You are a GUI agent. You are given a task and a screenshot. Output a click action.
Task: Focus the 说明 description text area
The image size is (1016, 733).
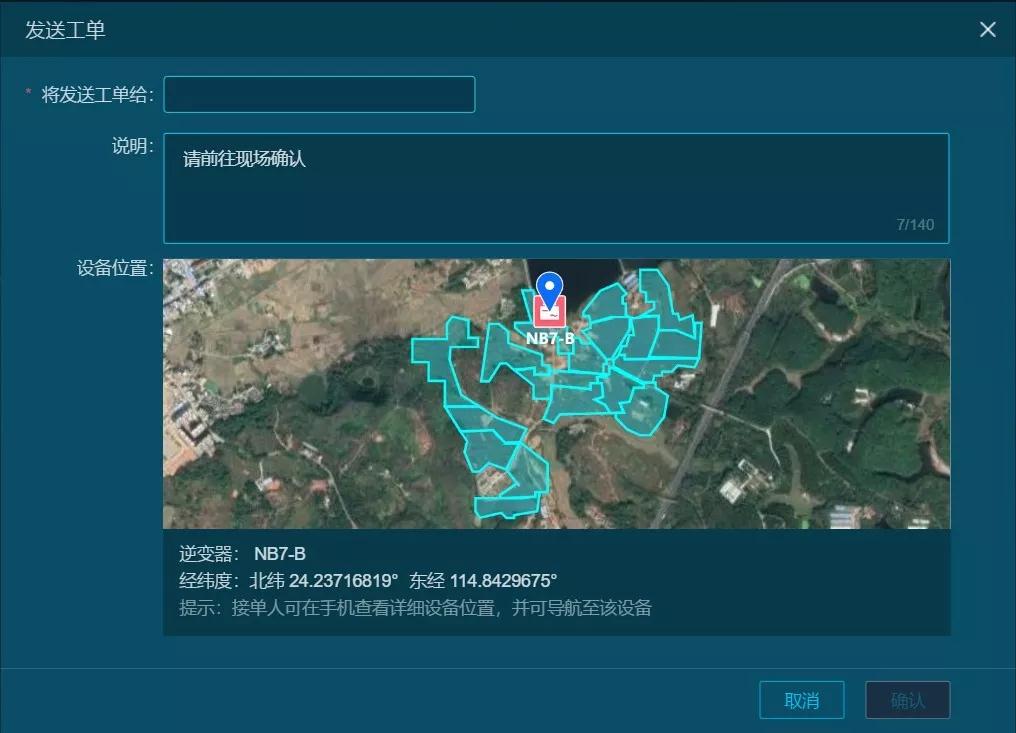pyautogui.click(x=555, y=188)
